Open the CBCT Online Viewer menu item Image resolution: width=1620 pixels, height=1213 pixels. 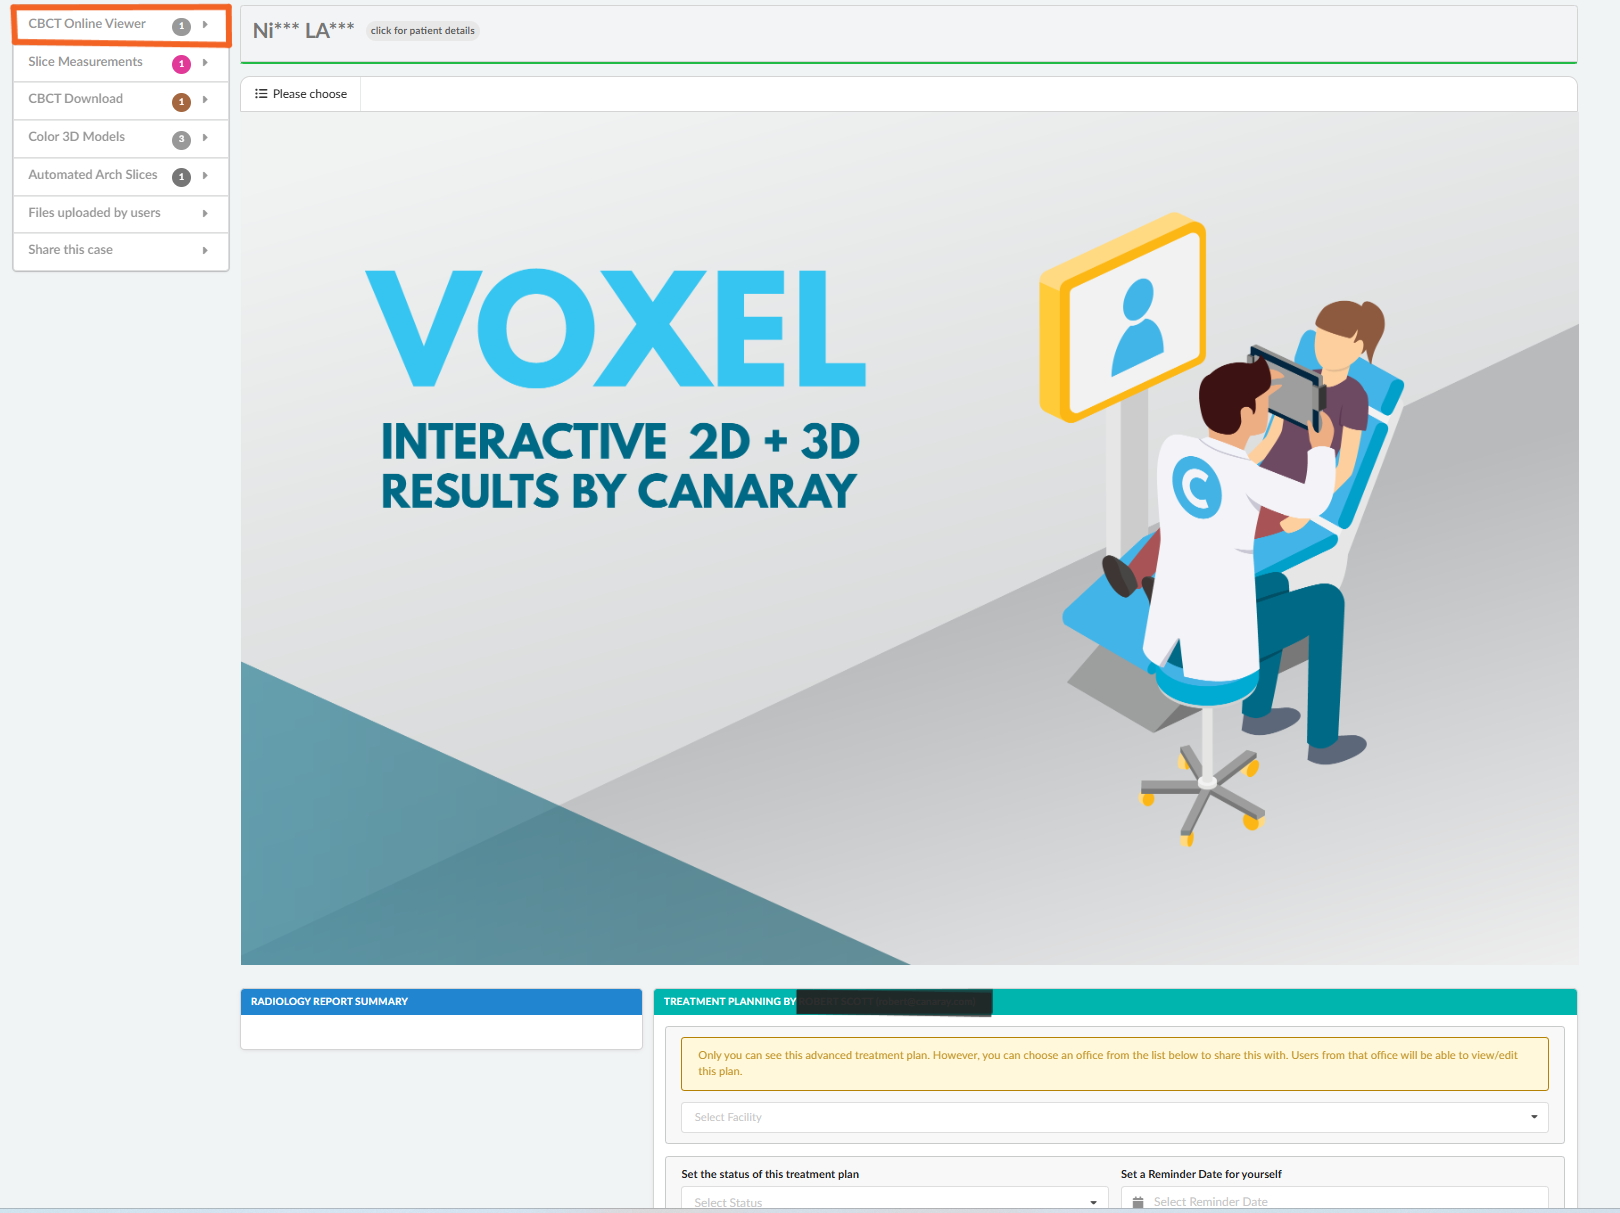coord(87,24)
